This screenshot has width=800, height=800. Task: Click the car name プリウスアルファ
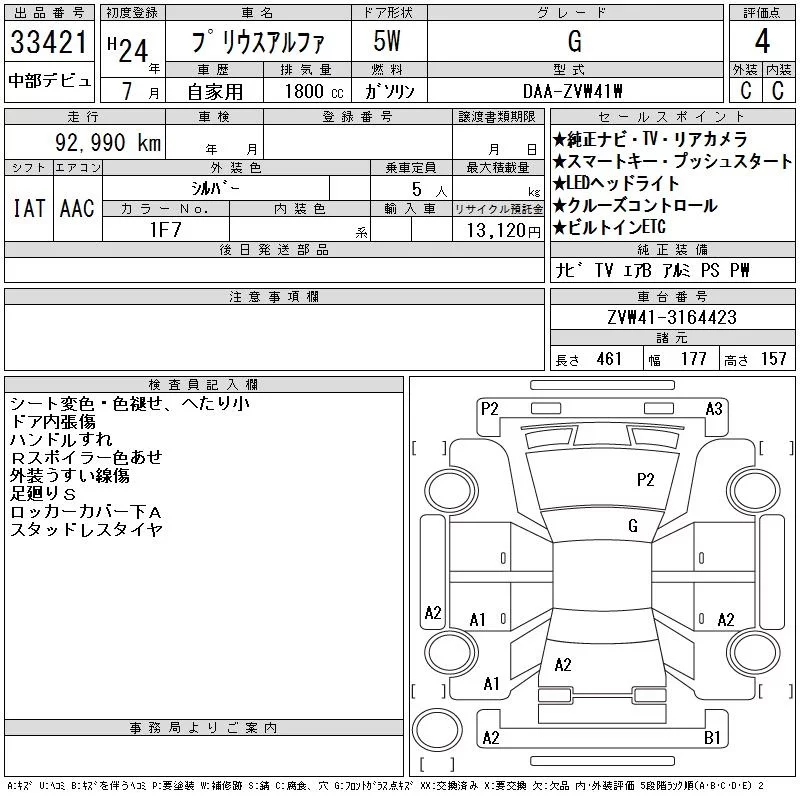pos(258,41)
